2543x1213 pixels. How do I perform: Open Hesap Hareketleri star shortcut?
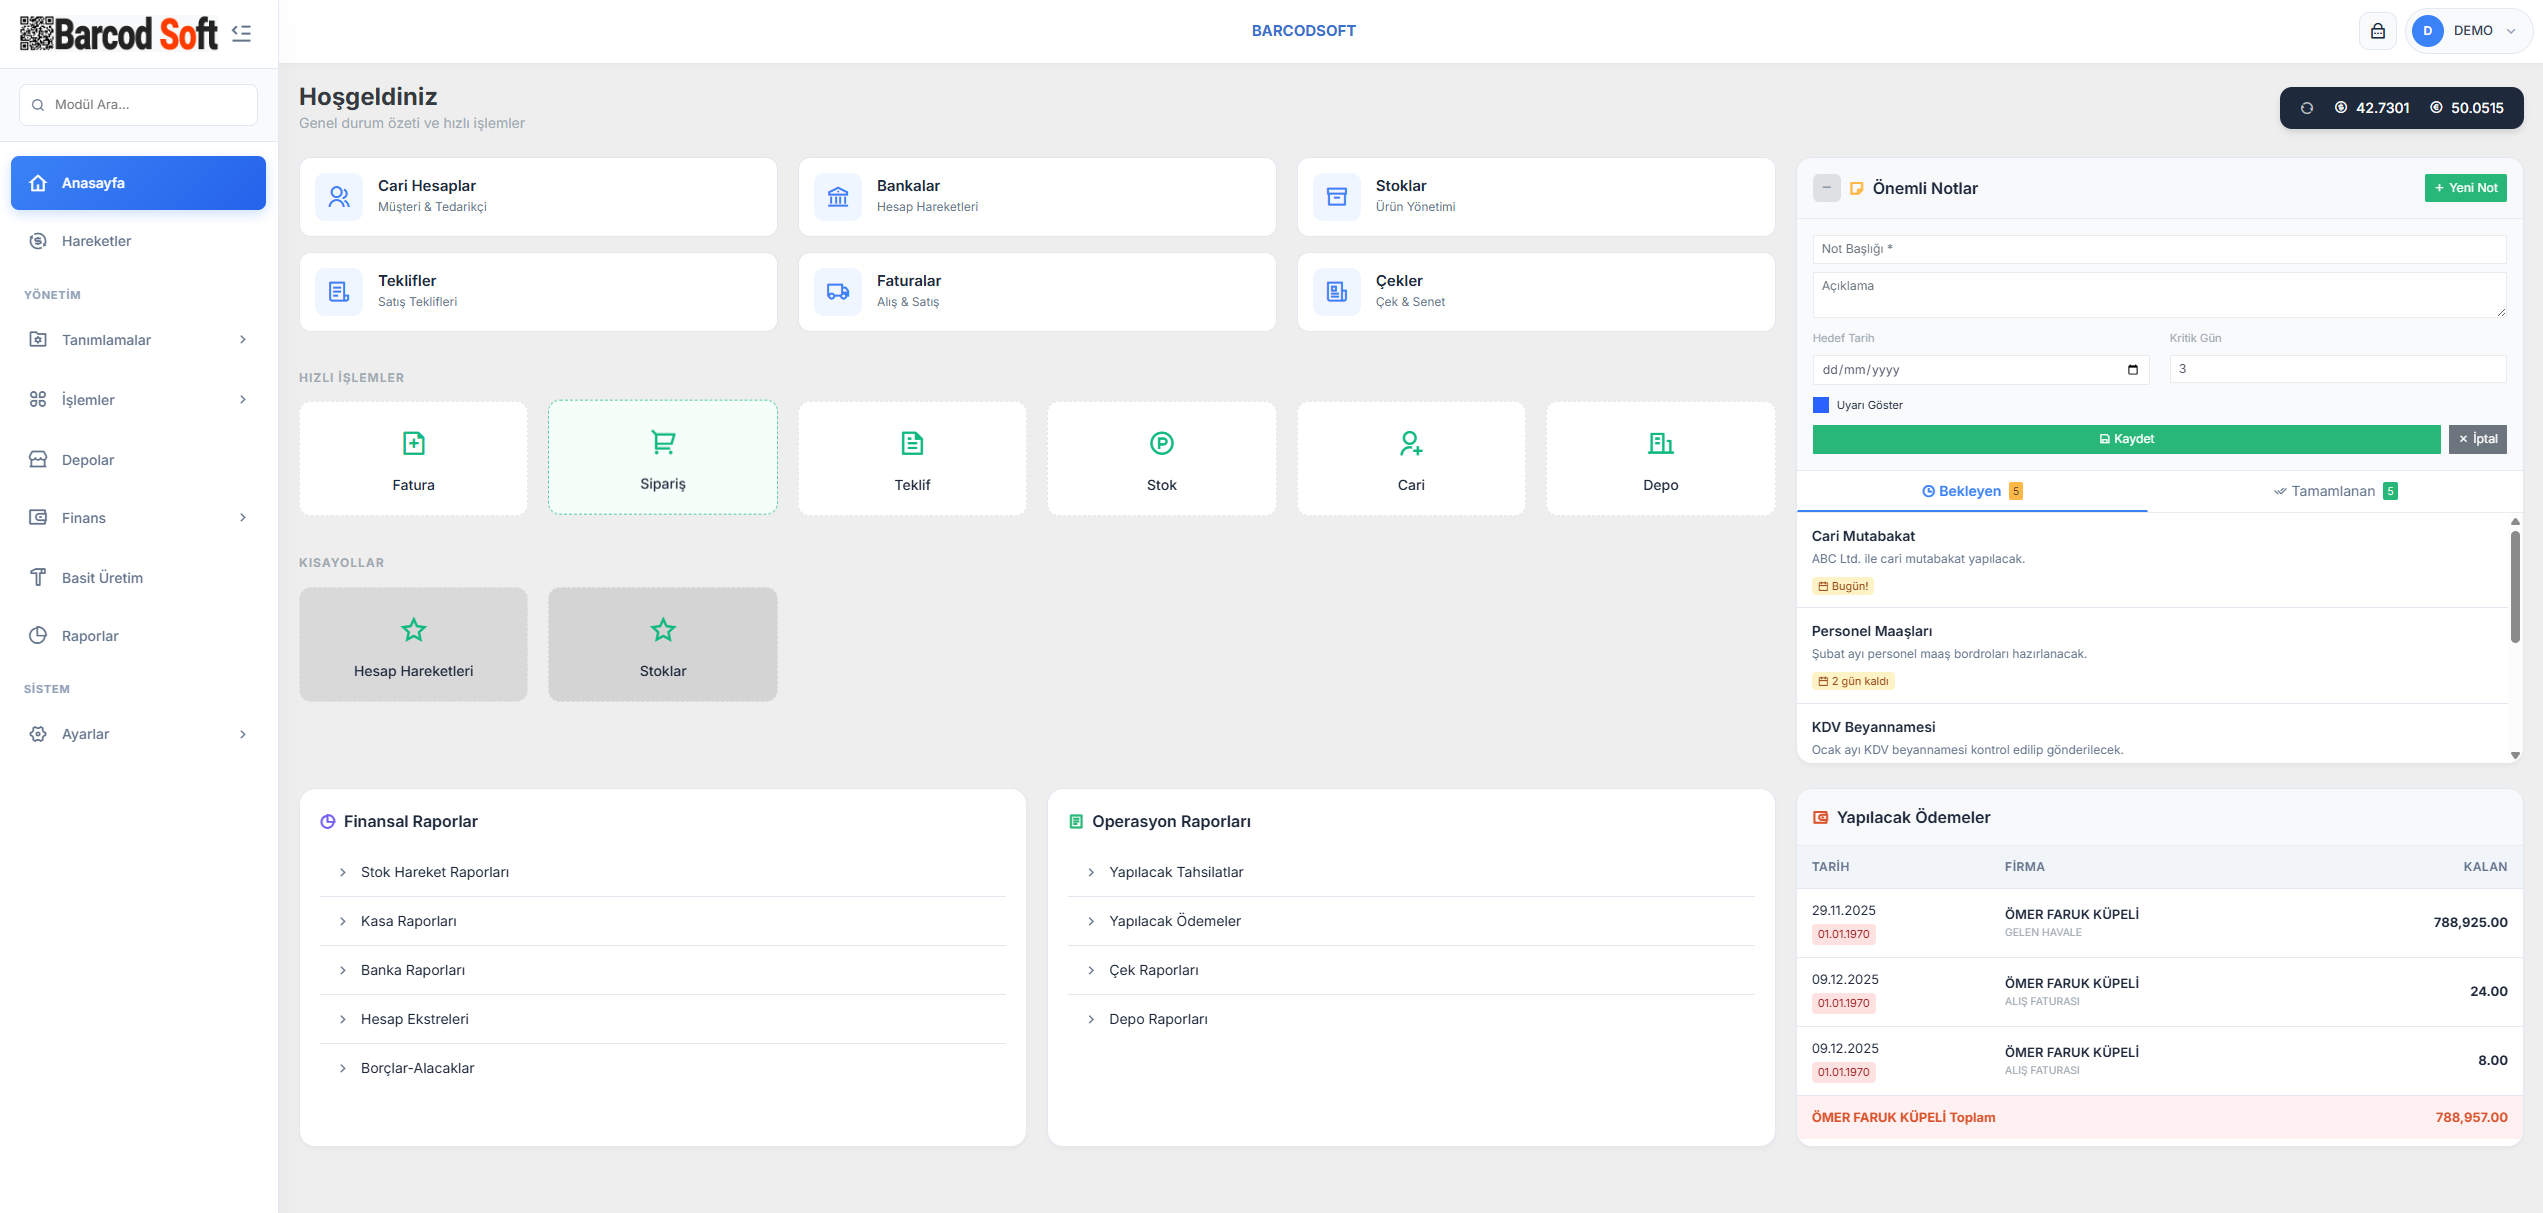(x=413, y=630)
